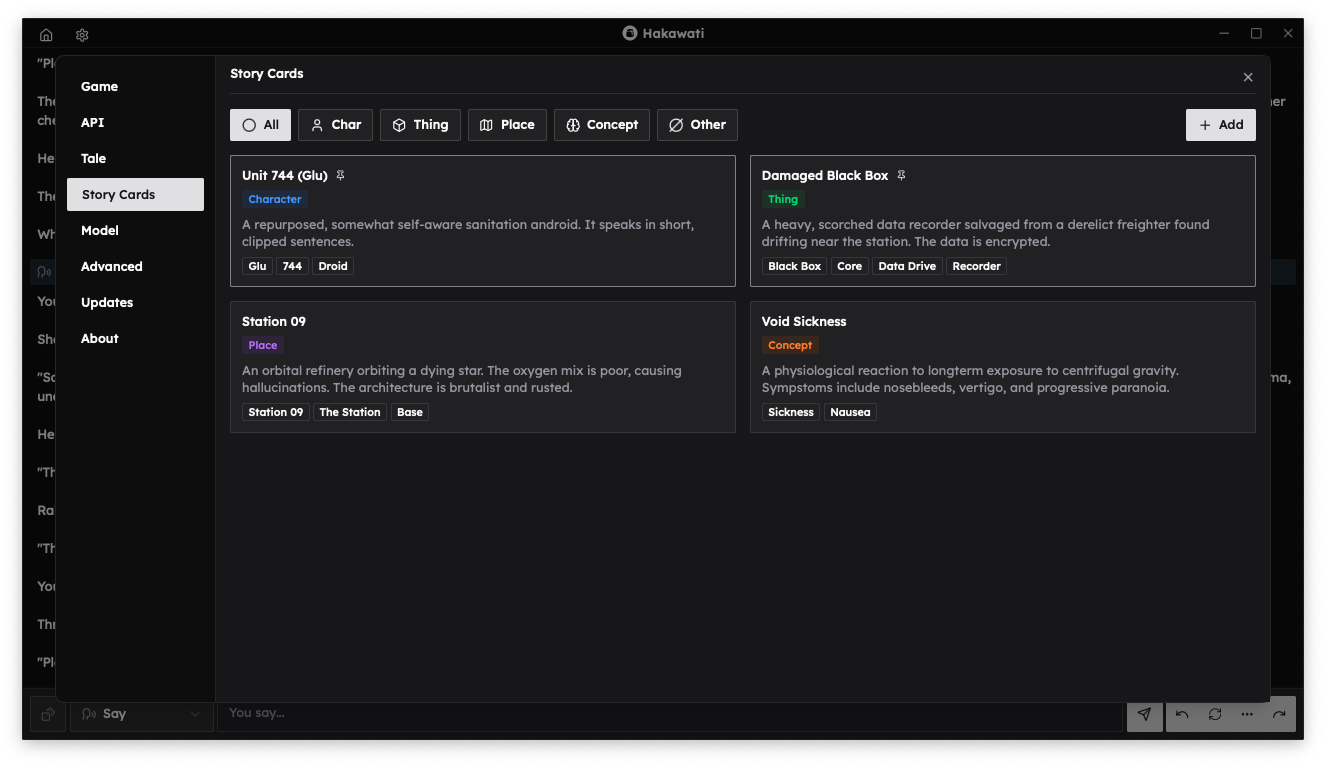
Task: Filter story cards by Char
Action: tap(335, 125)
